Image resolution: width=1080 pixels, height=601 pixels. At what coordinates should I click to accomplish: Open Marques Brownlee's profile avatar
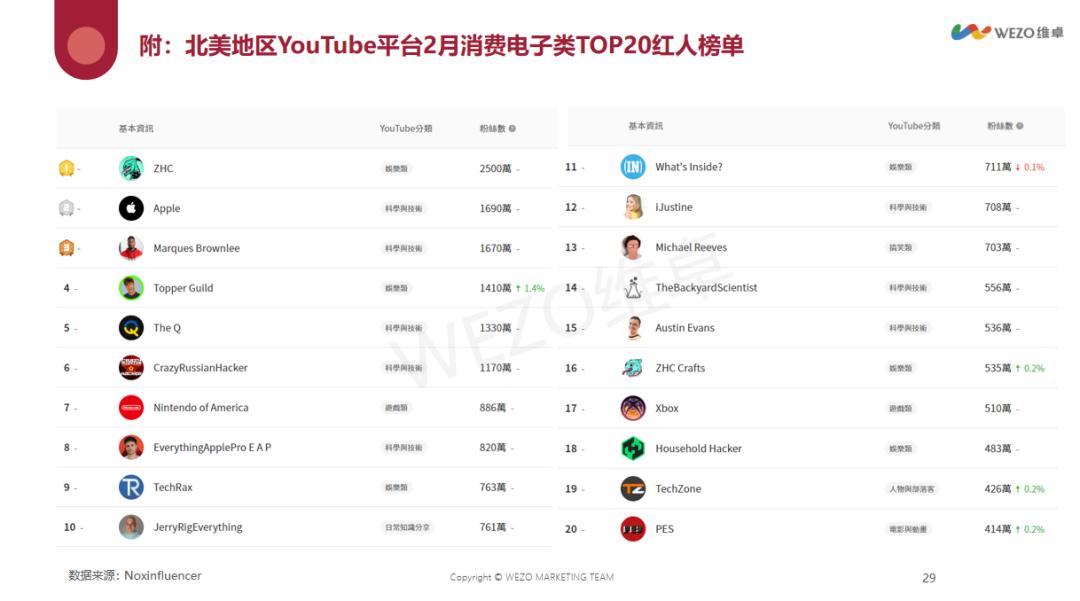(x=129, y=247)
